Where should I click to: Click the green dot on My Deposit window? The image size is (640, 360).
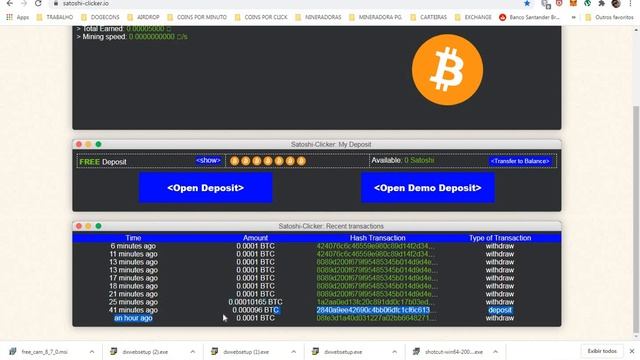pyautogui.click(x=98, y=144)
